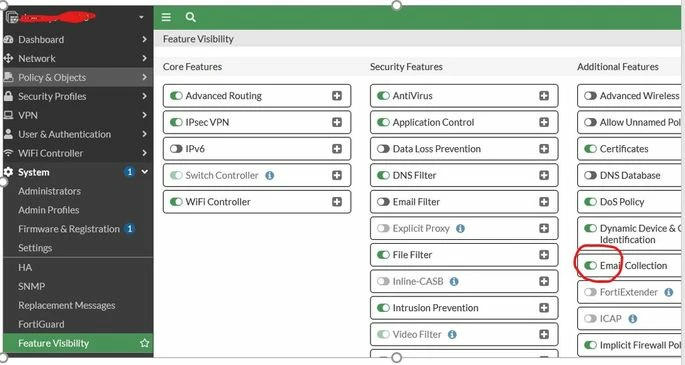
Task: Click plus icon on Advanced Routing
Action: 337,96
